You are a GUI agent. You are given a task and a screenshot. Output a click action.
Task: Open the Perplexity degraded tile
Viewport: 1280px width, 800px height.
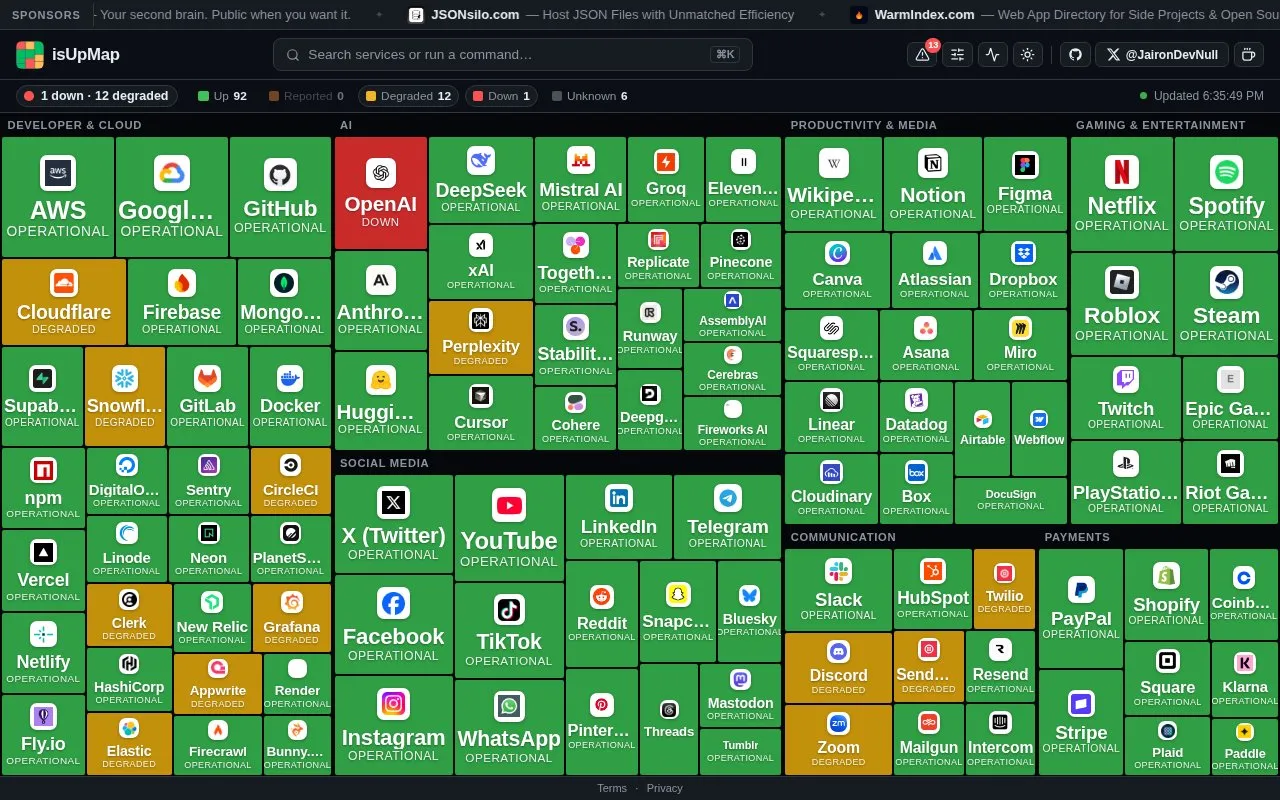481,337
